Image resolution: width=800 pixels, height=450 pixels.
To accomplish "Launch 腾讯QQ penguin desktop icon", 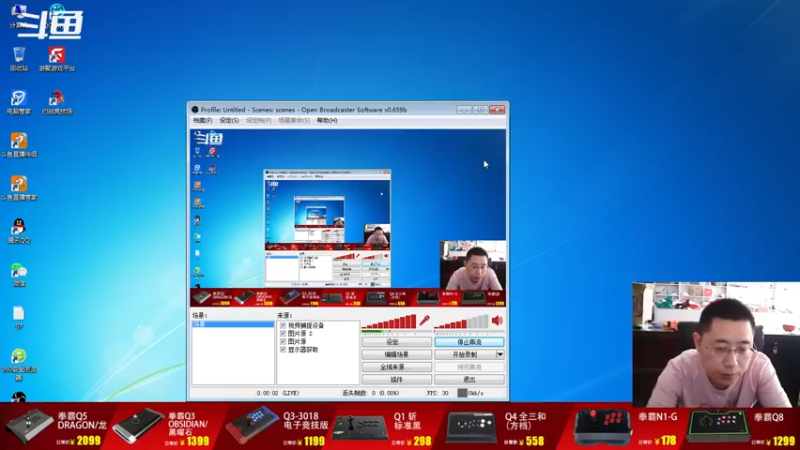I will (19, 231).
